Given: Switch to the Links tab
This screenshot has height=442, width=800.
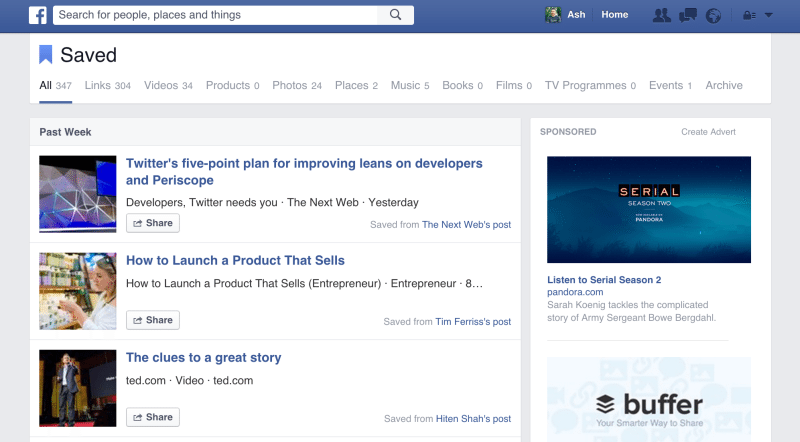Looking at the screenshot, I should click(108, 86).
